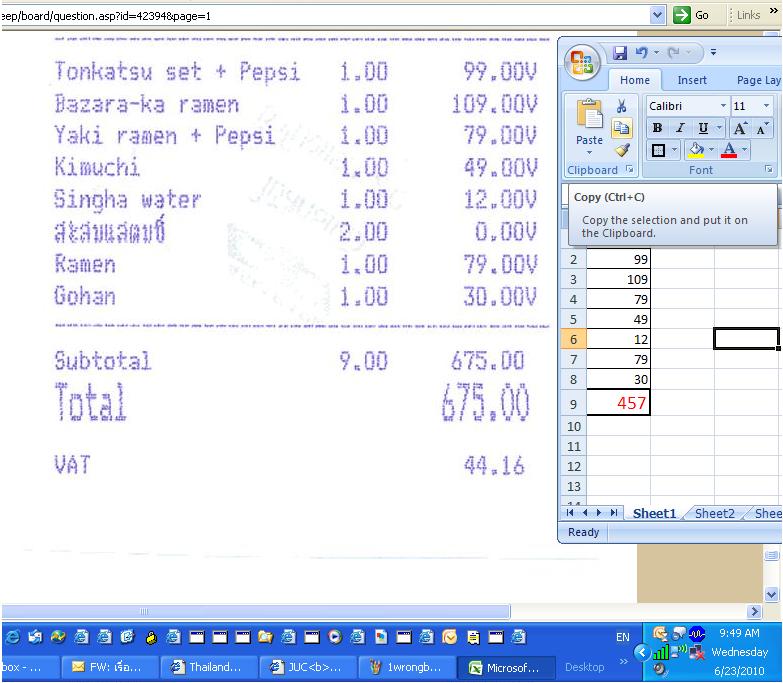
Task: Open the font size dropdown
Action: tap(766, 106)
